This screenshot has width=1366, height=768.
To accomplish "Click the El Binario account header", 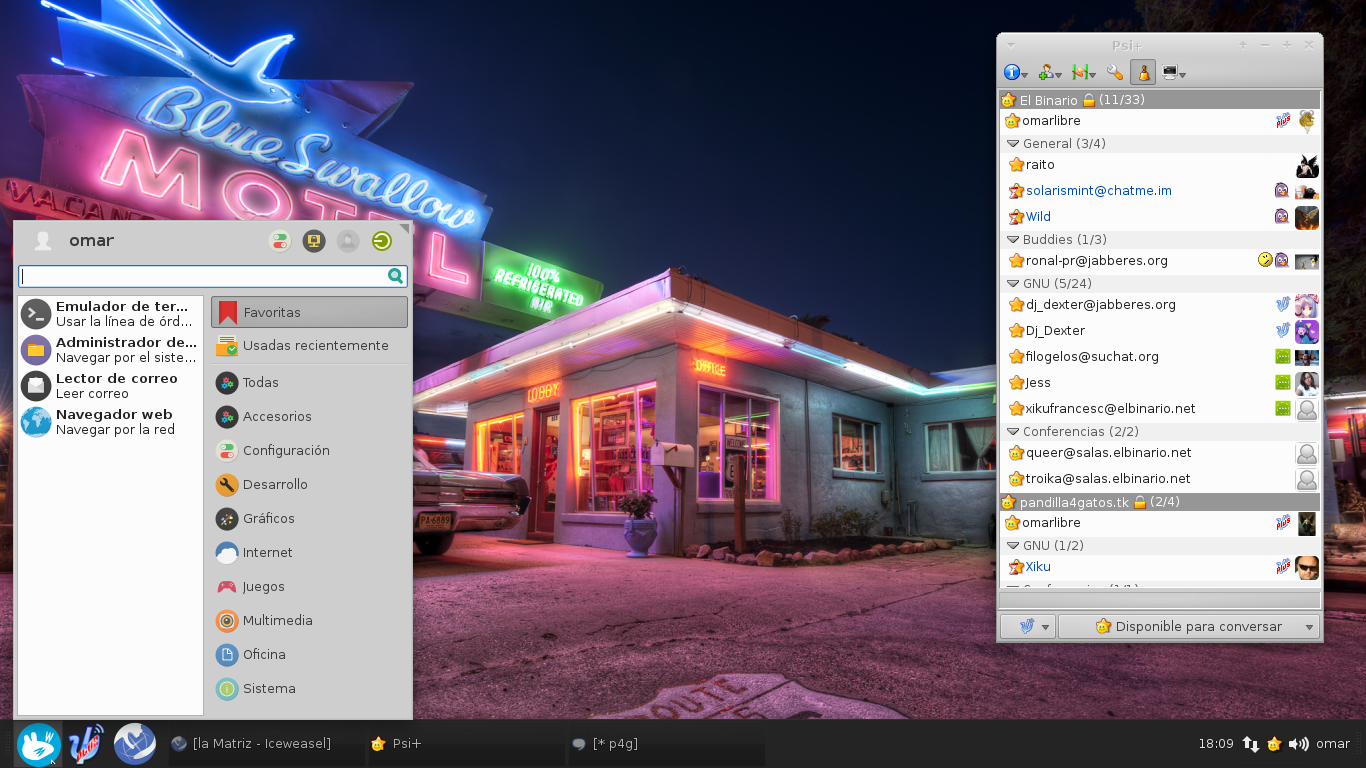I will click(1160, 100).
